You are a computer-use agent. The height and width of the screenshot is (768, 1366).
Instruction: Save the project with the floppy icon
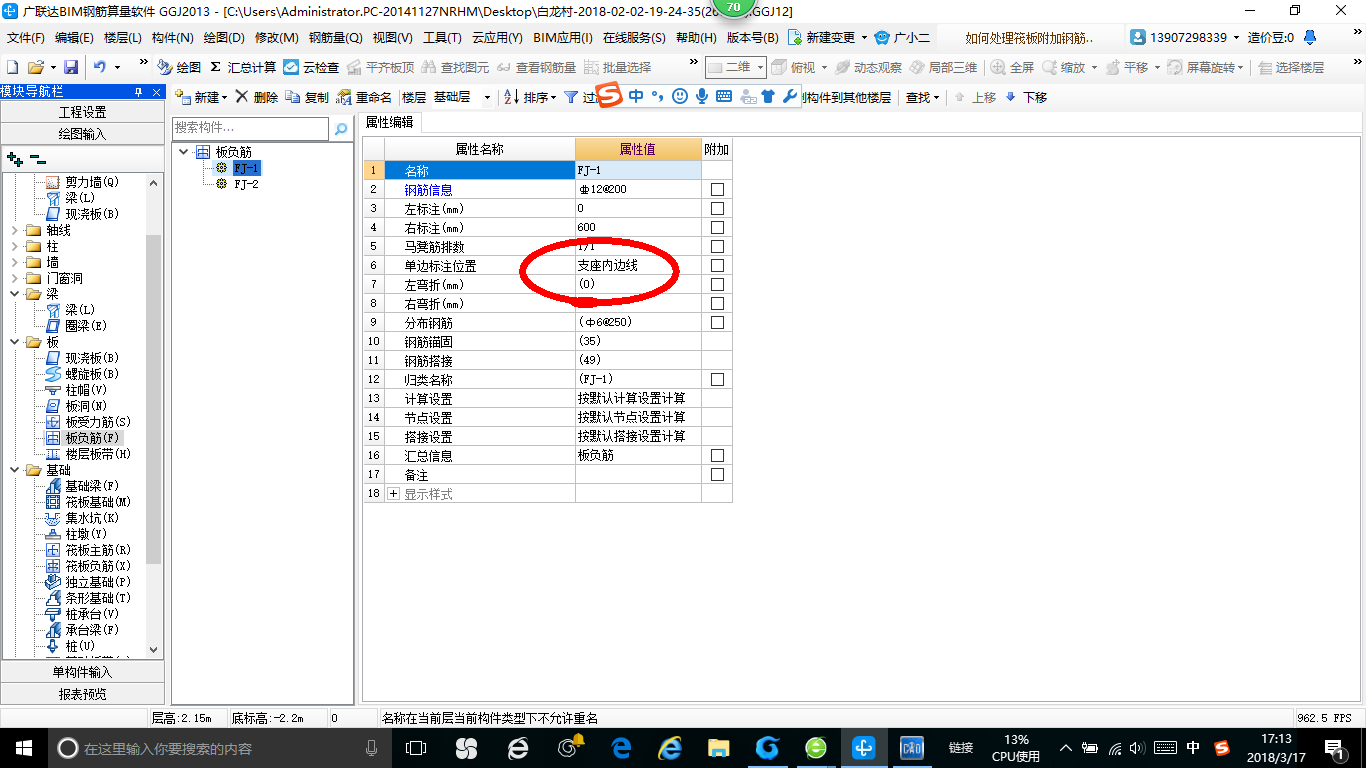(71, 67)
